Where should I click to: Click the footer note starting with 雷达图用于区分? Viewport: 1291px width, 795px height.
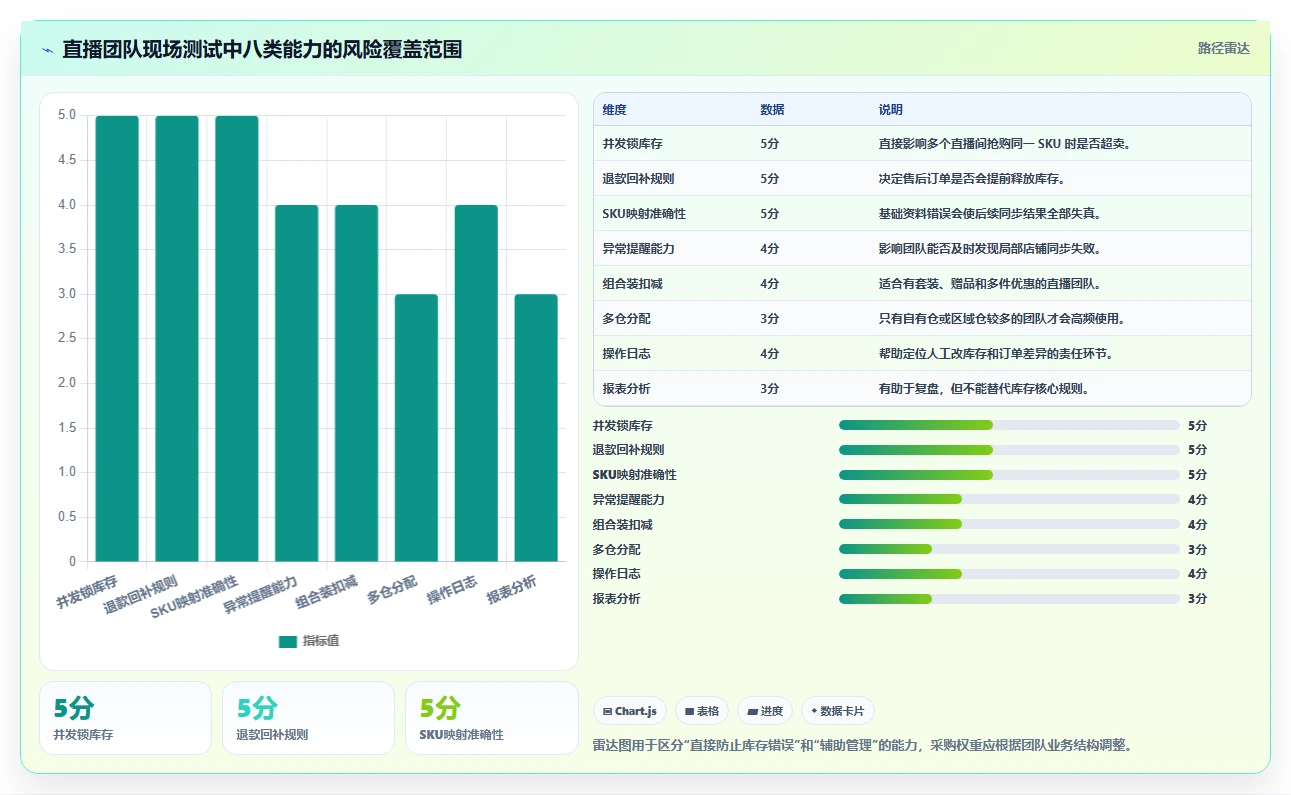pos(862,745)
